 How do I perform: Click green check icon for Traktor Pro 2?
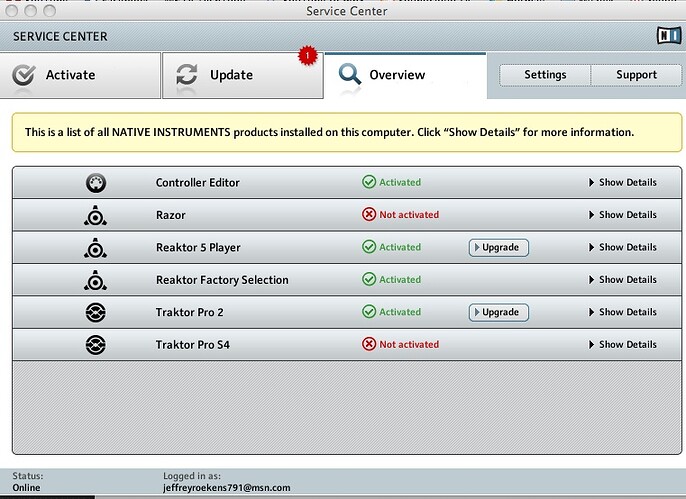tap(369, 311)
